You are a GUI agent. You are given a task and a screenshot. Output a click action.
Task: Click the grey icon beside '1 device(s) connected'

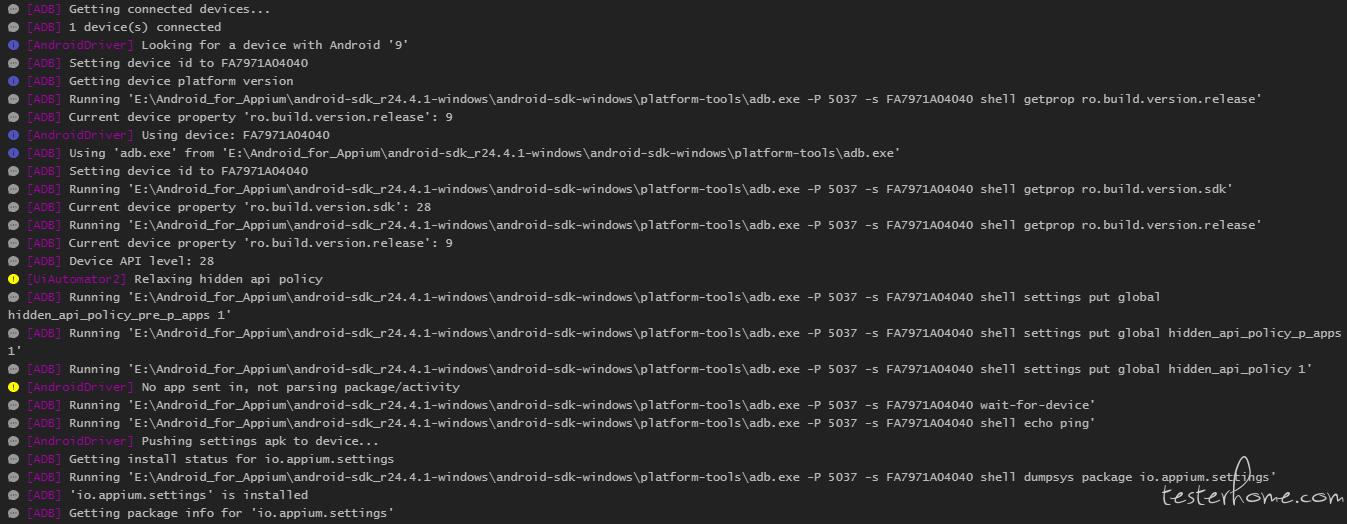[x=13, y=27]
